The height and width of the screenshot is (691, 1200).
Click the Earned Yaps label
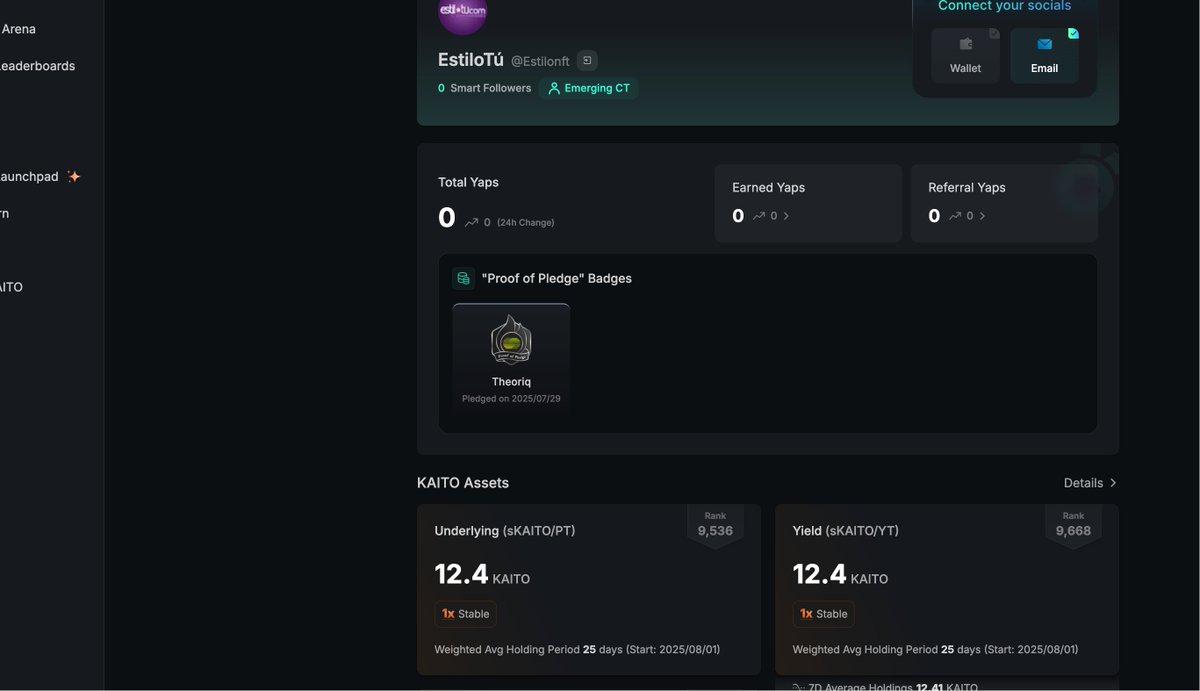pyautogui.click(x=768, y=187)
